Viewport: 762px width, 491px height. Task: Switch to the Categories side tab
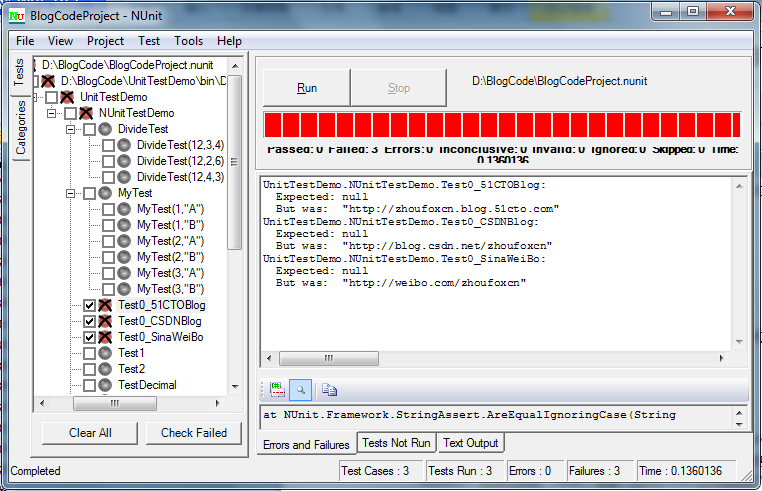(20, 128)
